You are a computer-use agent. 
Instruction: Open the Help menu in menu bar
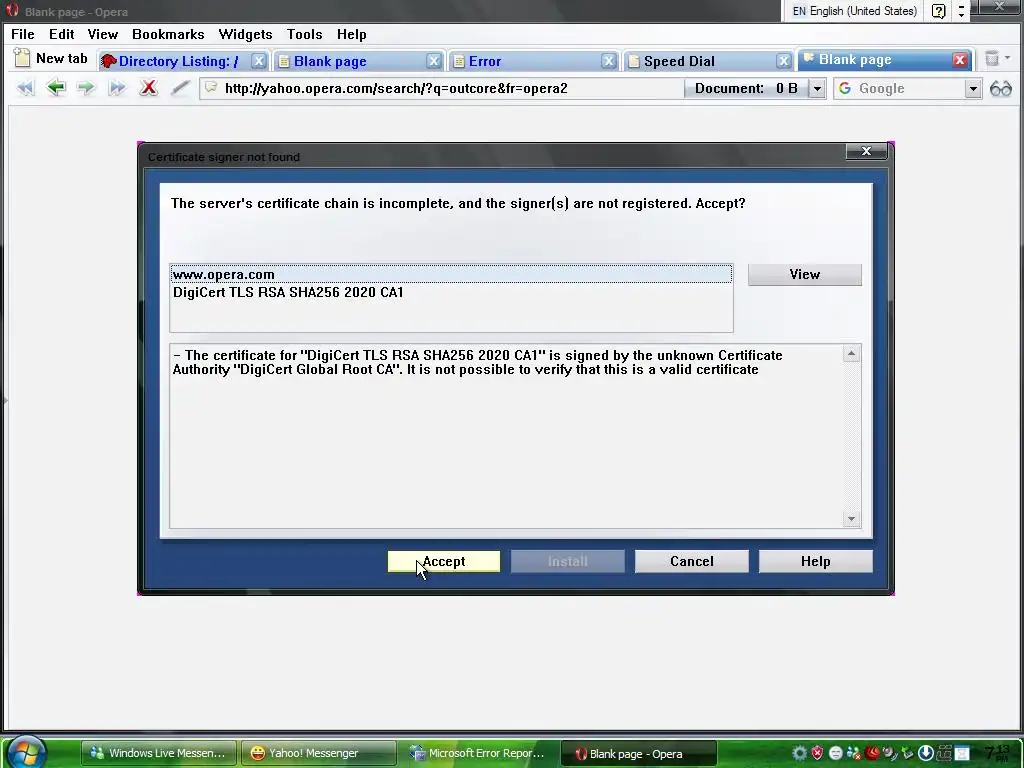pyautogui.click(x=351, y=34)
